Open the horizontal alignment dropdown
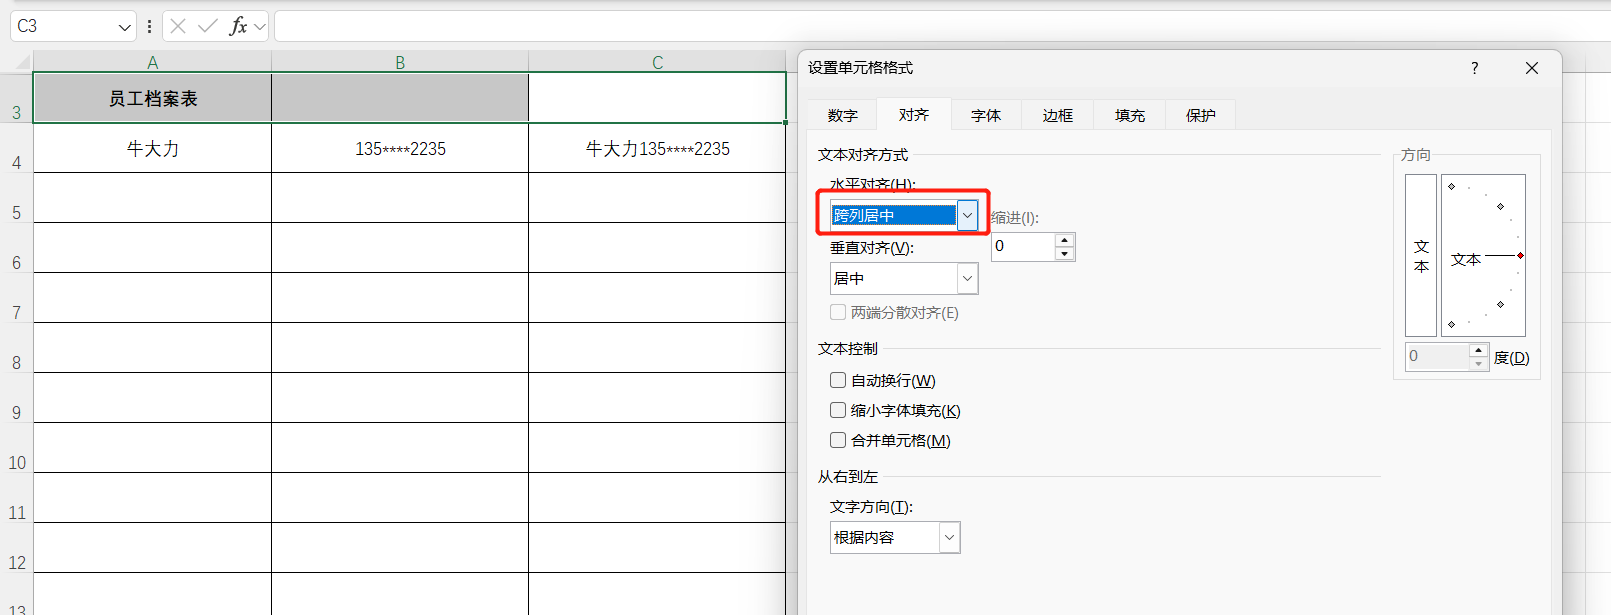Image resolution: width=1611 pixels, height=615 pixels. point(967,215)
